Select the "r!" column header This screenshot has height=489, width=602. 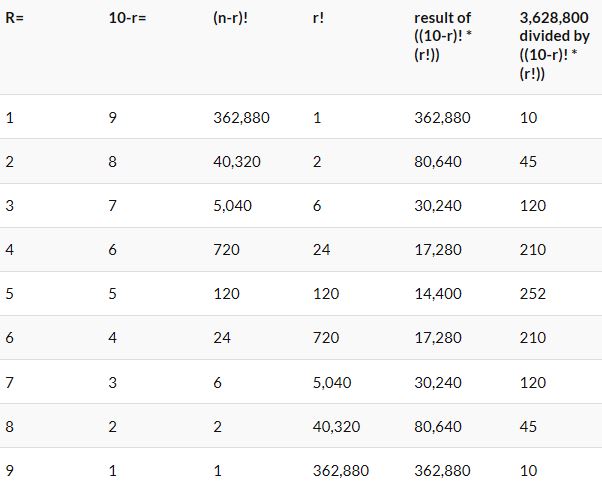pyautogui.click(x=319, y=18)
